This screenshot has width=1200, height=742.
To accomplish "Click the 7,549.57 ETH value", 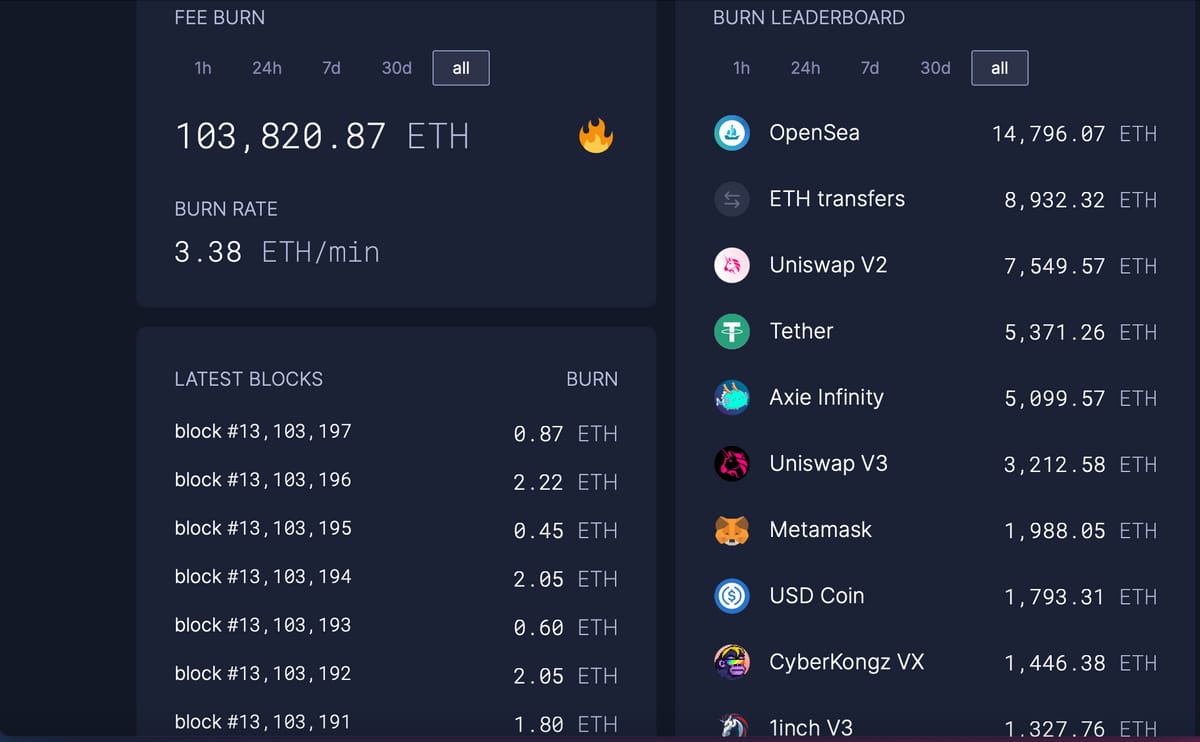I will point(1080,266).
